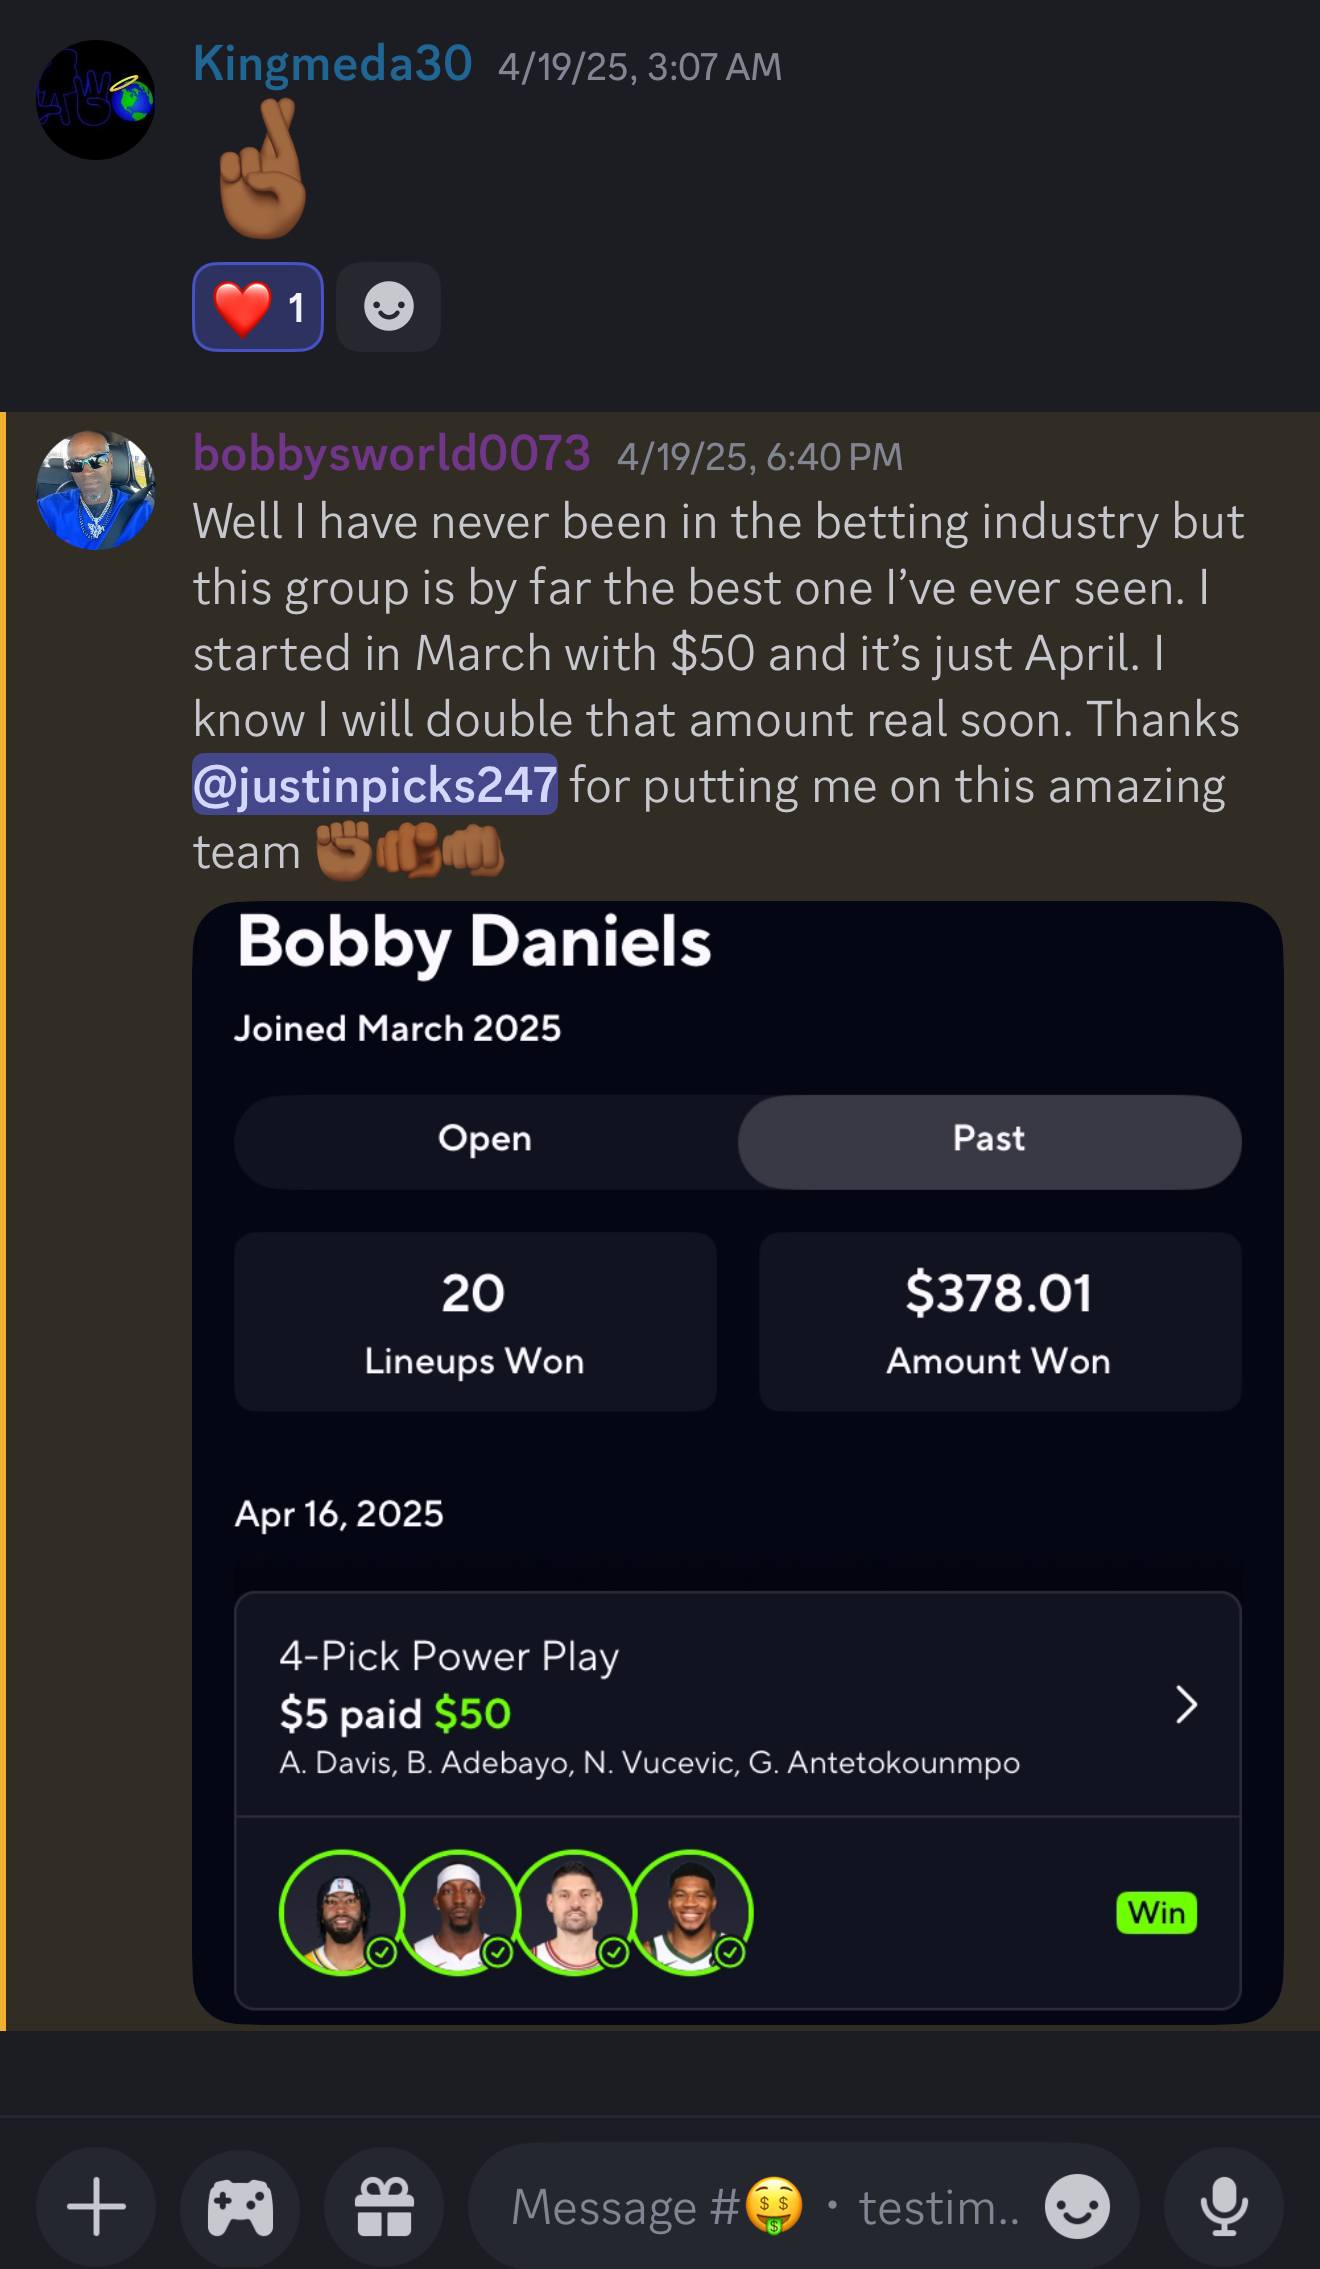The height and width of the screenshot is (2269, 1320).
Task: Open the Kingmeda30 username
Action: (332, 64)
